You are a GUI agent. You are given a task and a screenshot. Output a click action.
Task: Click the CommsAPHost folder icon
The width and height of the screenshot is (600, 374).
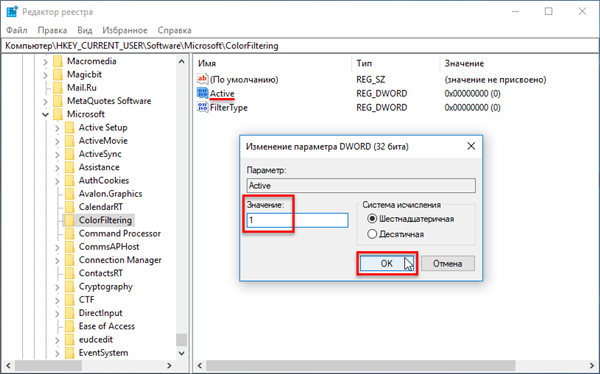click(x=70, y=247)
